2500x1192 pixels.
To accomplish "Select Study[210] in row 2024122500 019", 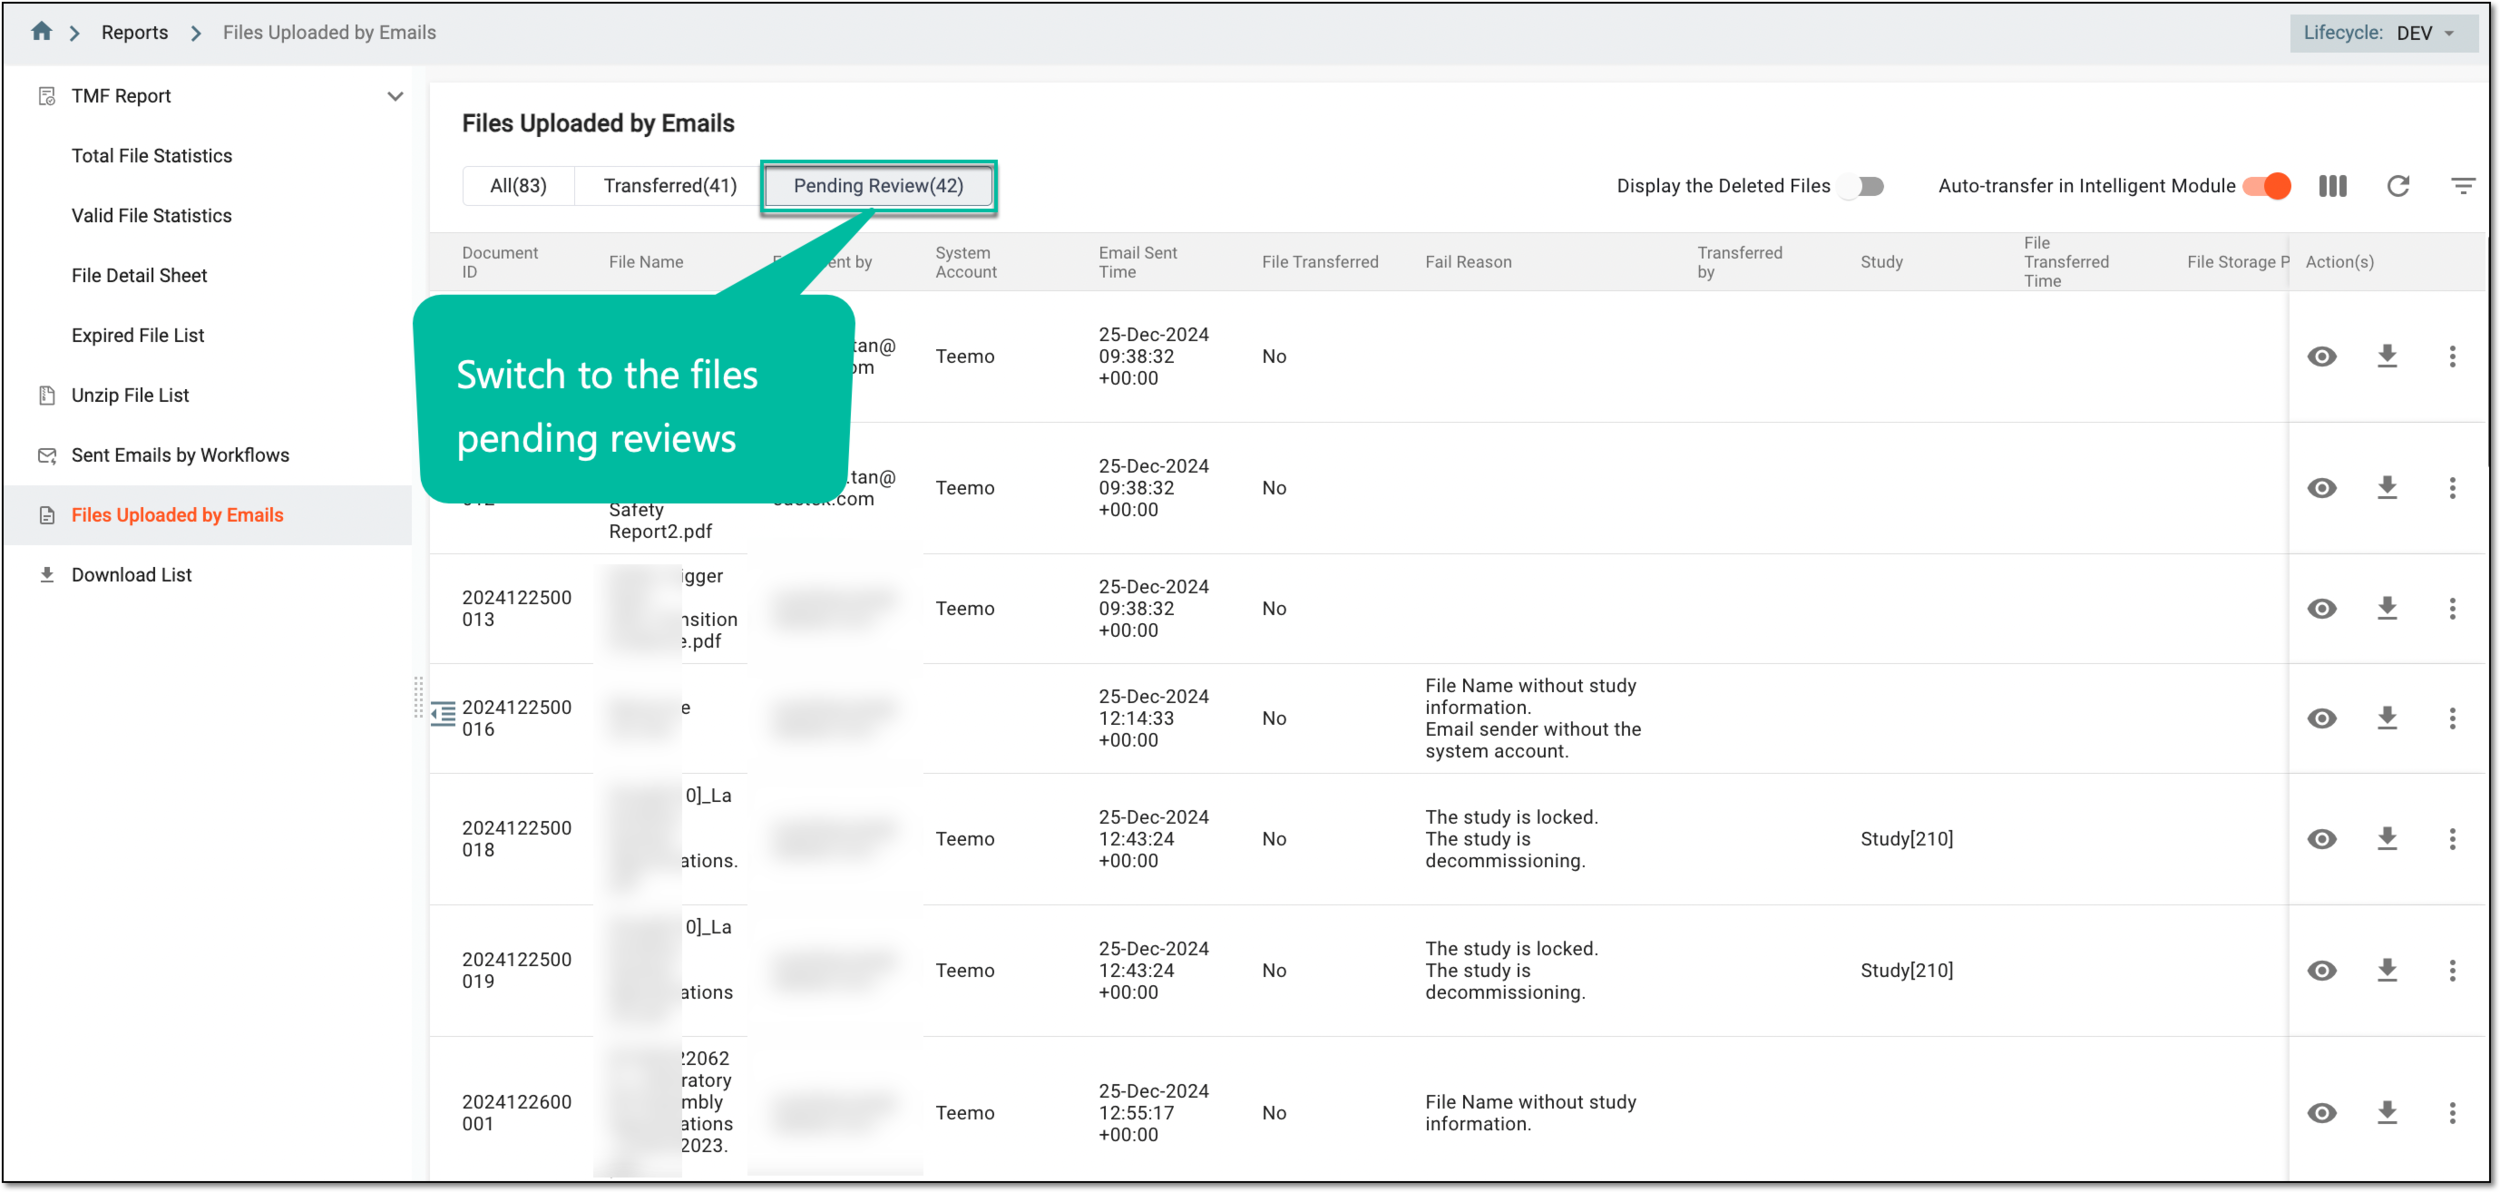I will (x=1906, y=971).
